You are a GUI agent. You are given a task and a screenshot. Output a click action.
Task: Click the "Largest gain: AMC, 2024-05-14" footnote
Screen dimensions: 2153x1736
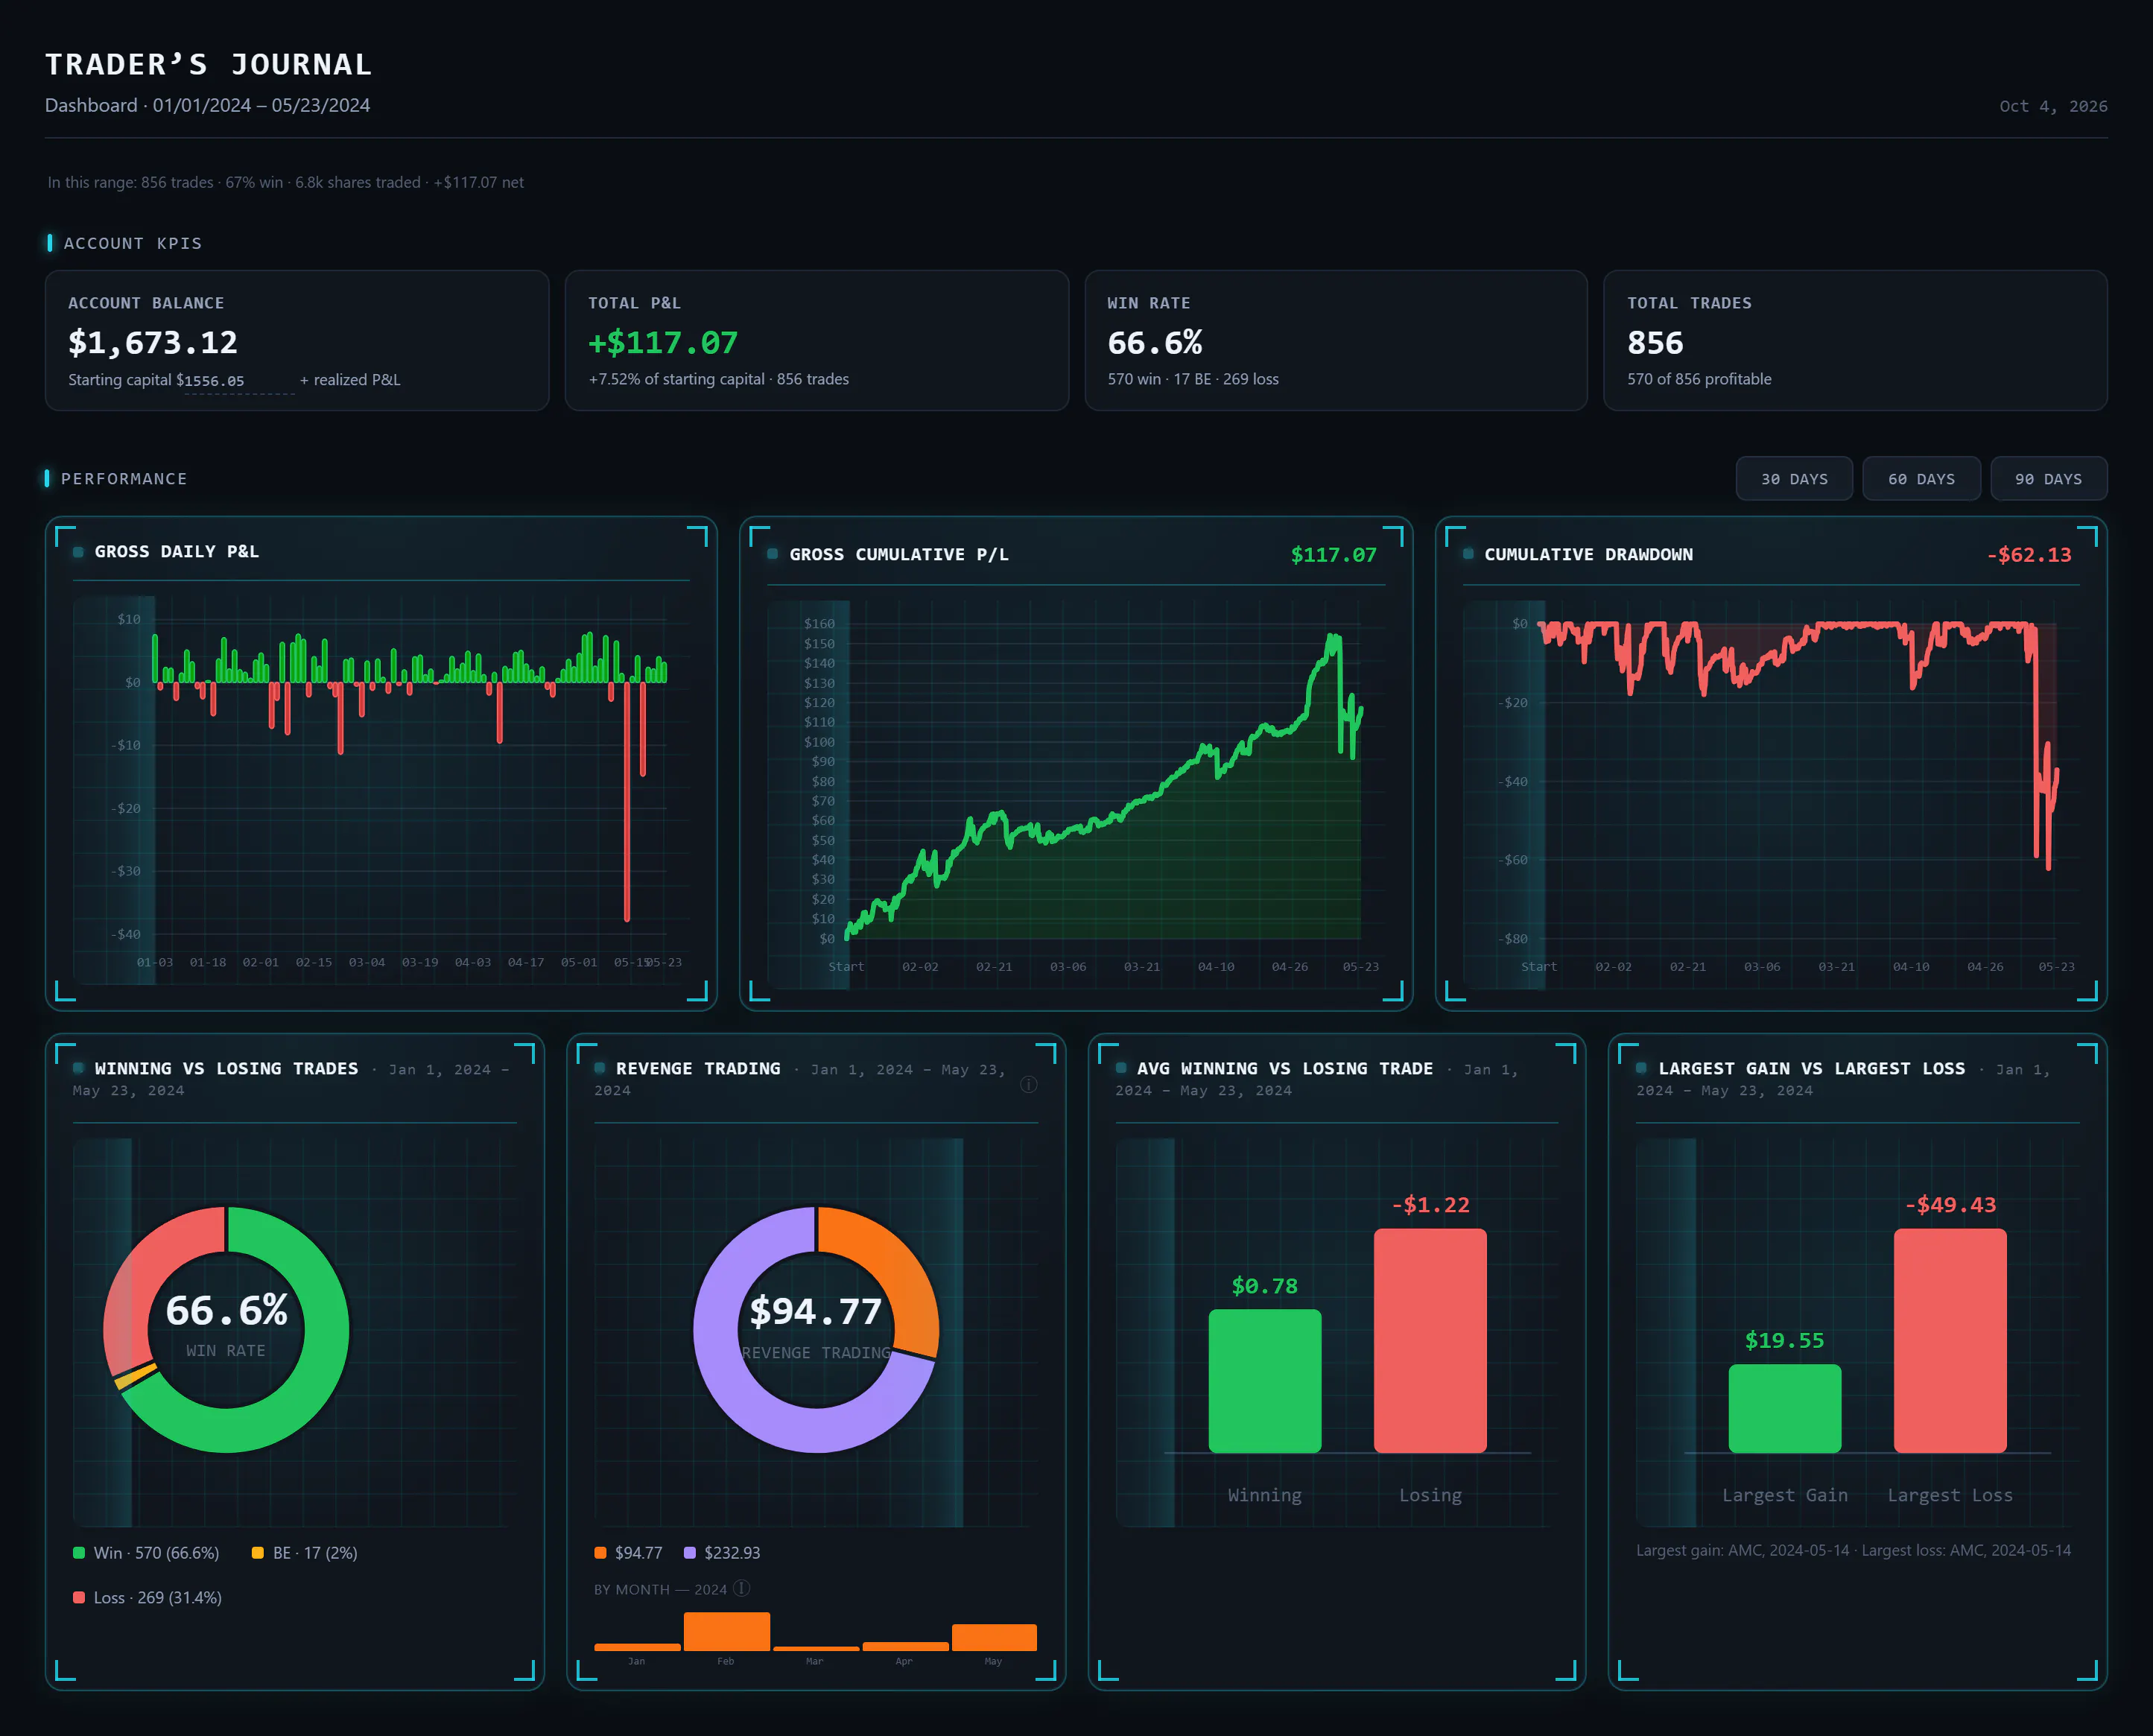coord(1743,1550)
